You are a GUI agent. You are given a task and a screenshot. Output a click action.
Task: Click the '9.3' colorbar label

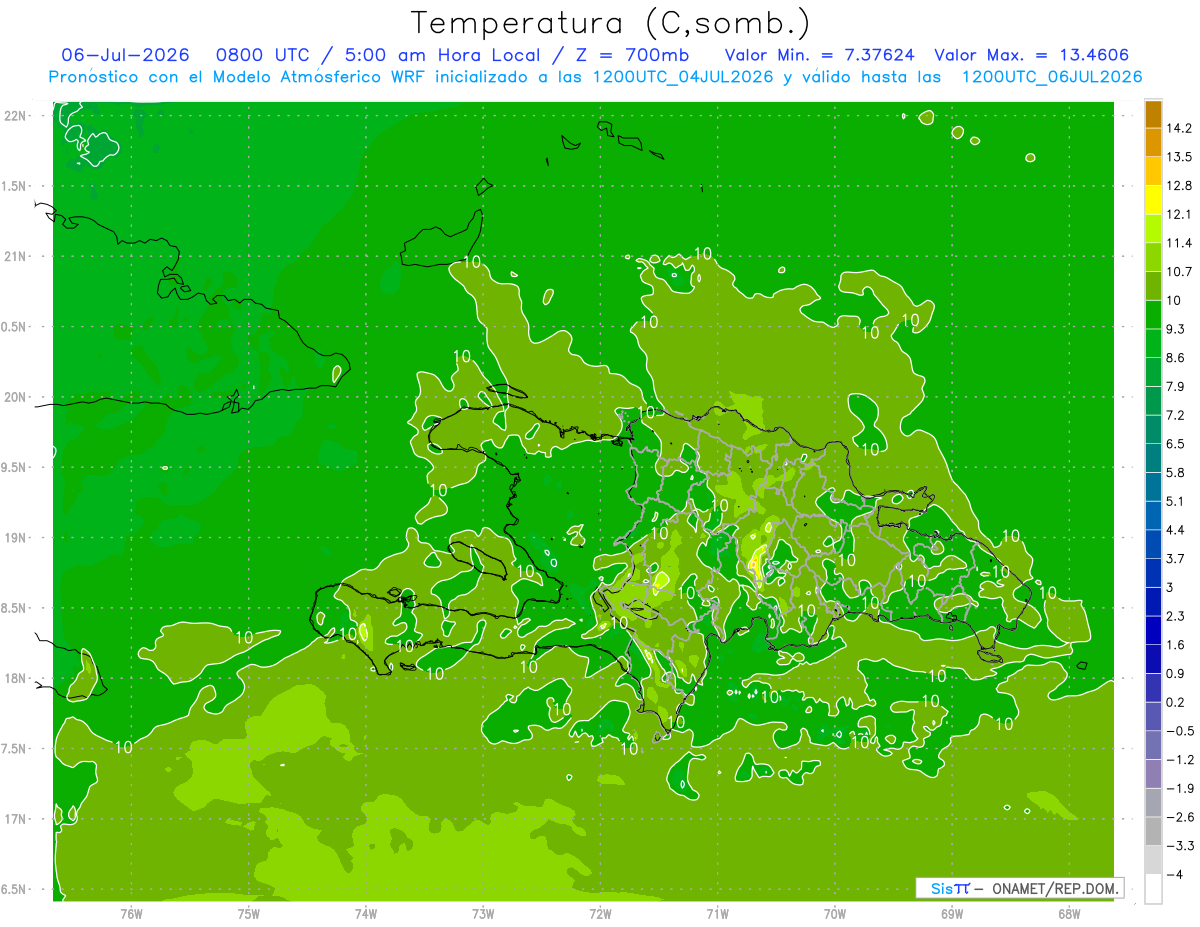point(1176,329)
